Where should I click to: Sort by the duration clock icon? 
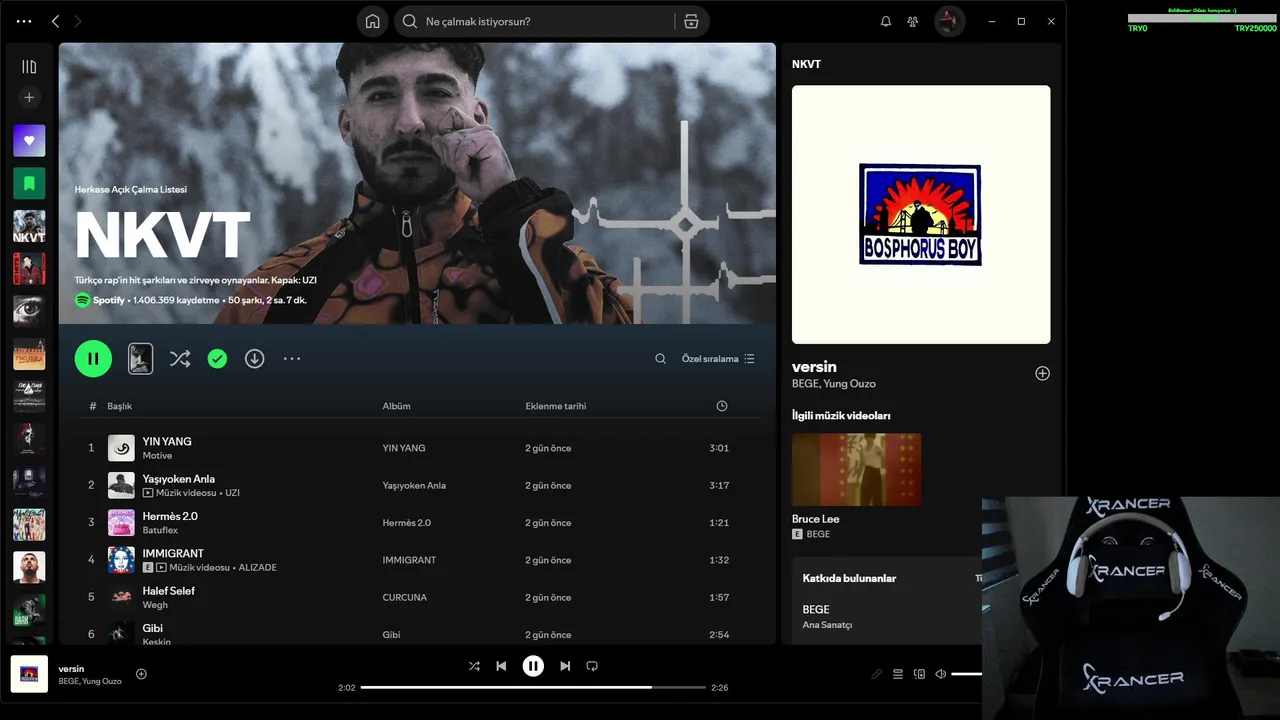tap(722, 406)
